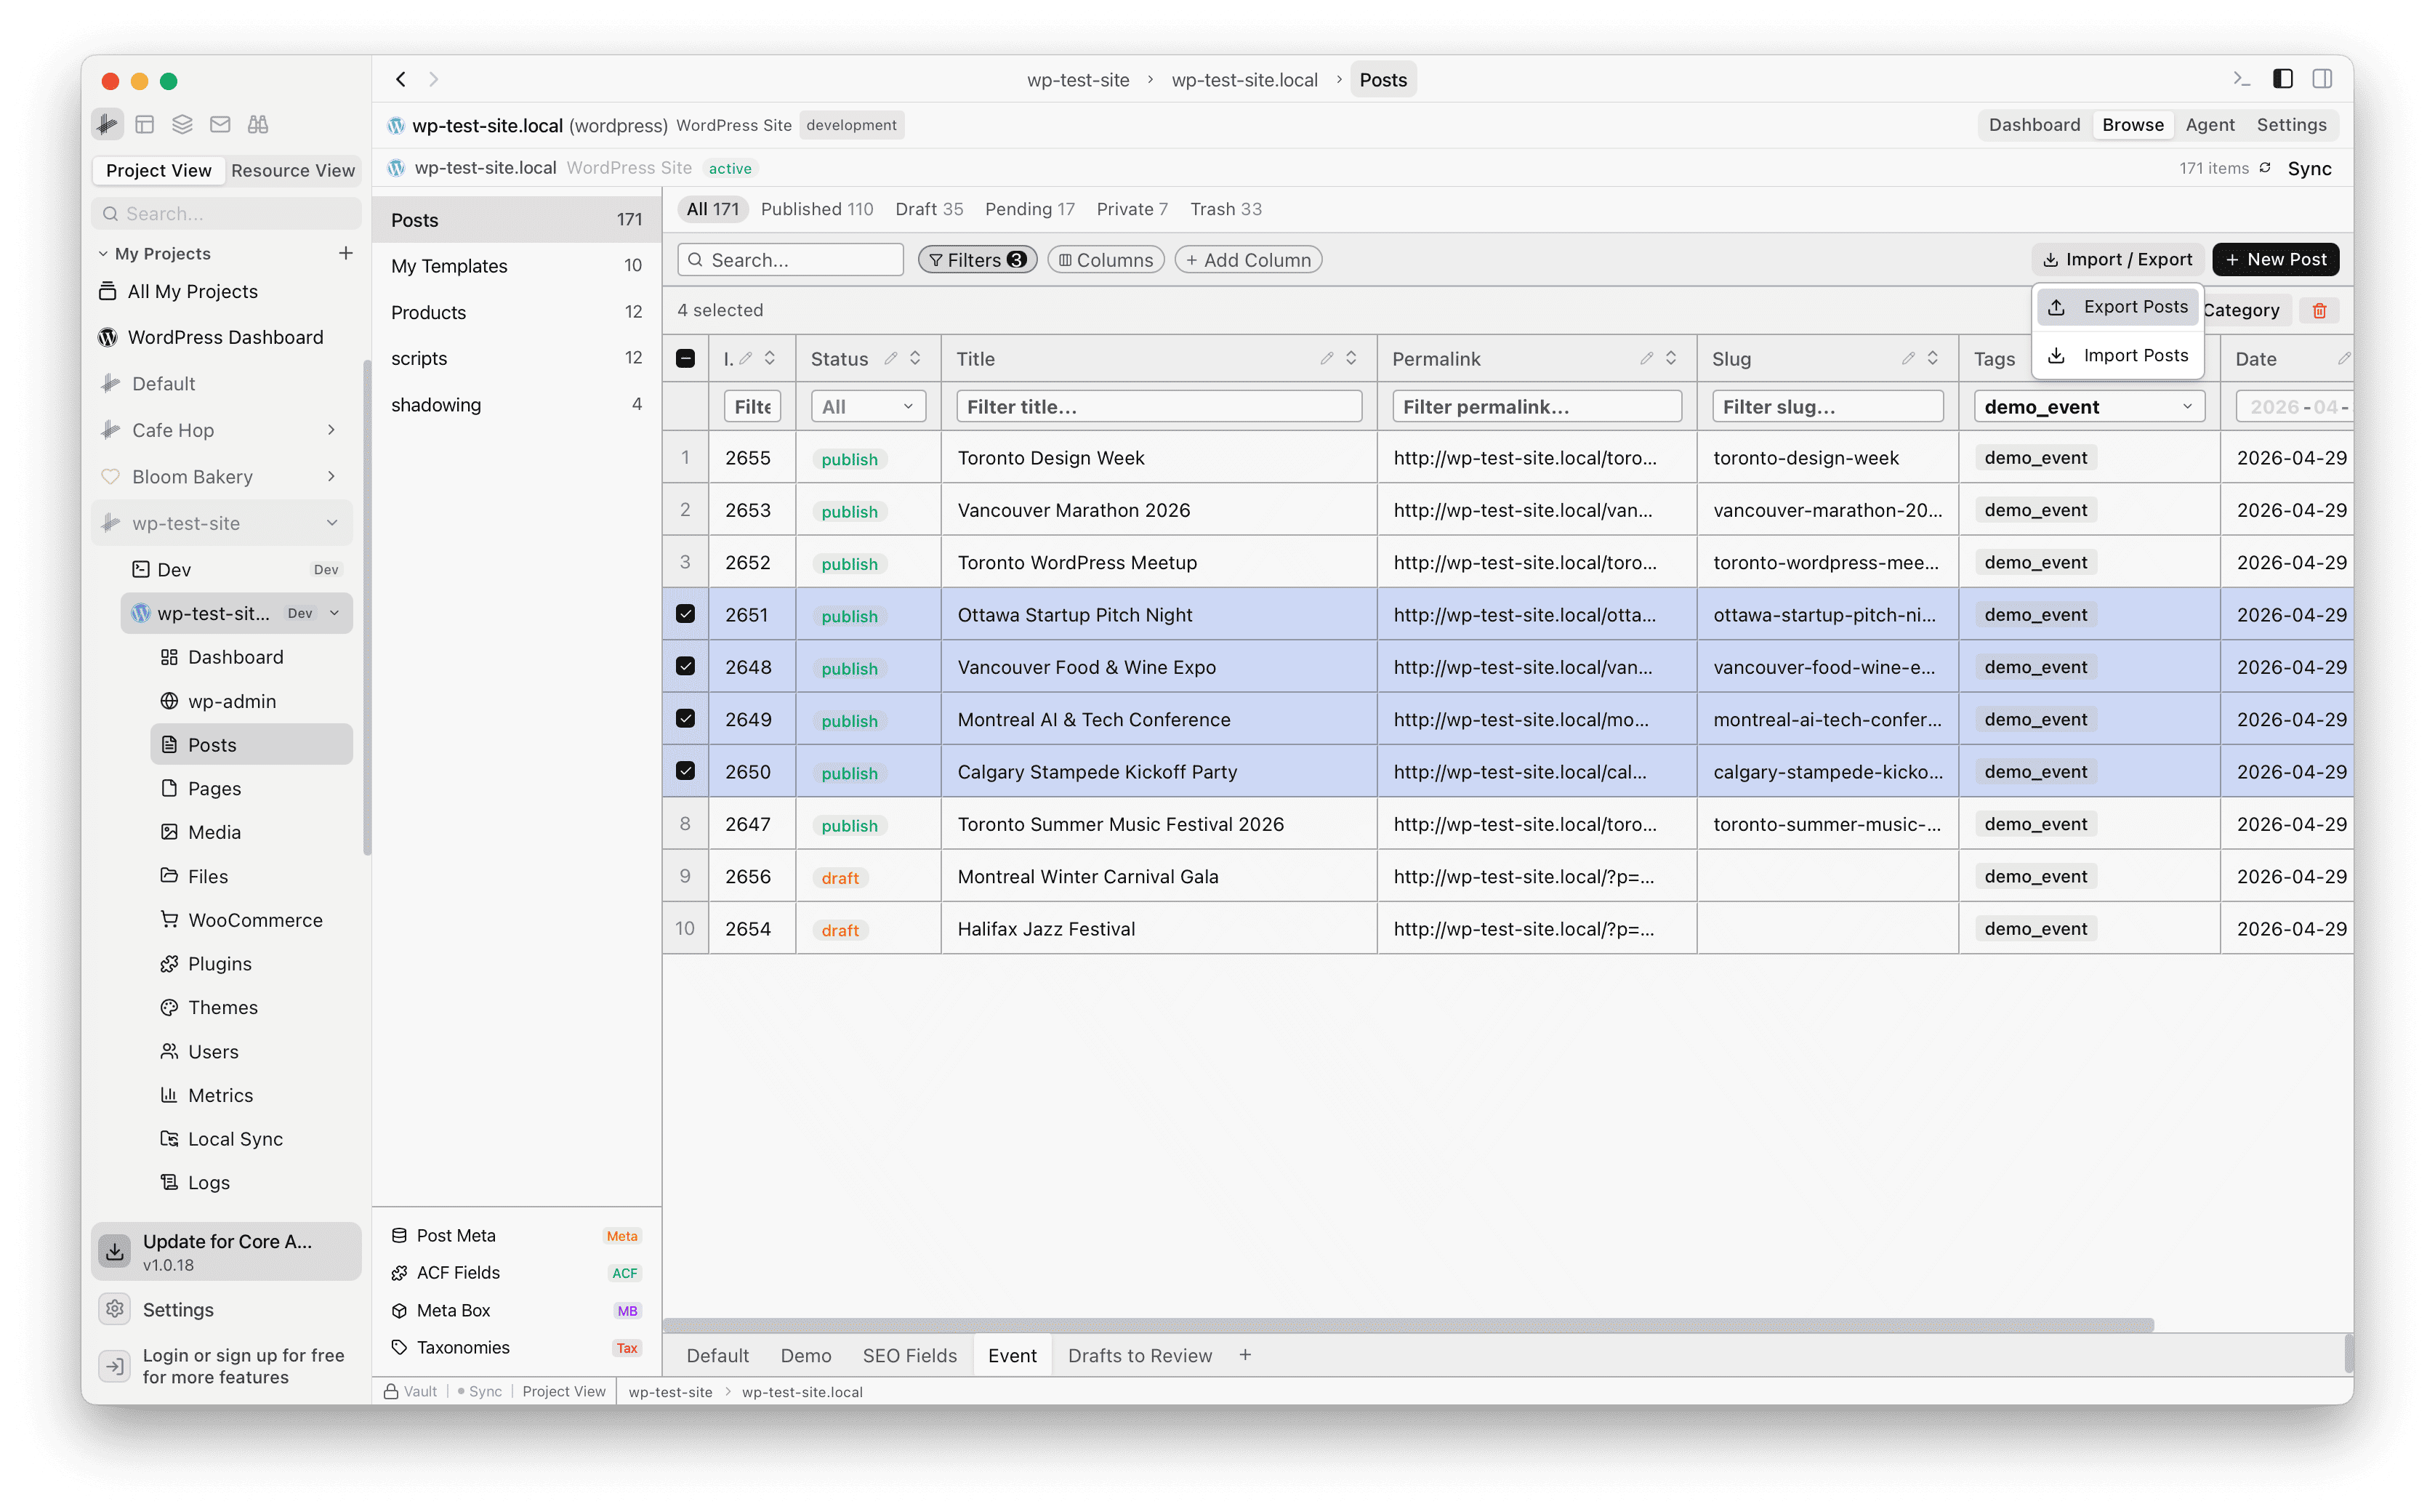Select row 1 Toronto Design Week
The image size is (2435, 1512).
685,457
